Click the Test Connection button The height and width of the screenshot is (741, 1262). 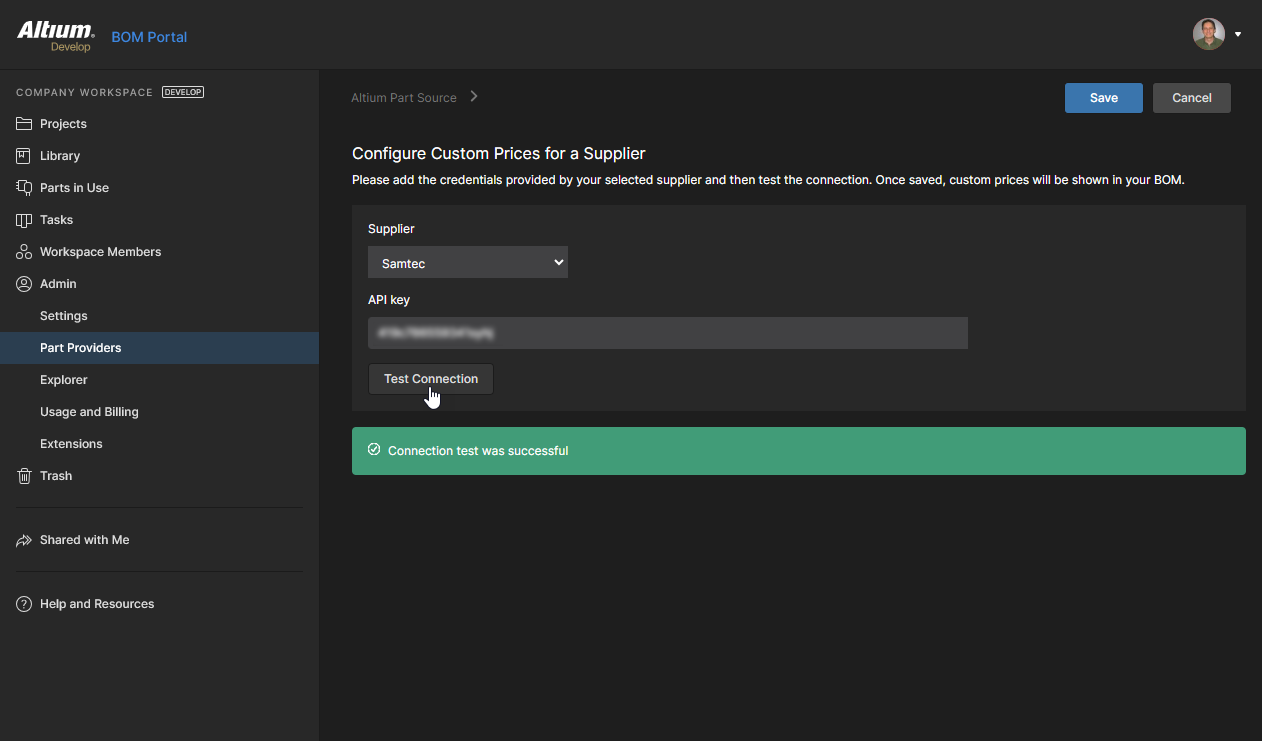click(430, 379)
